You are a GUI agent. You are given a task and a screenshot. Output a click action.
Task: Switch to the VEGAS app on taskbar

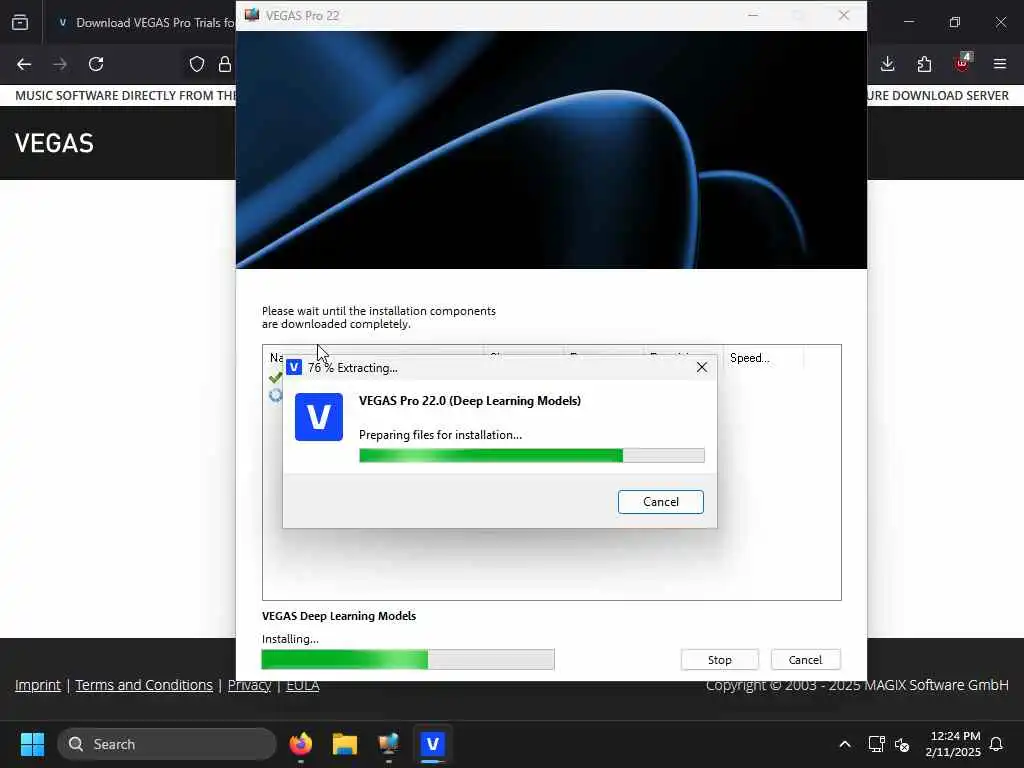(432, 744)
